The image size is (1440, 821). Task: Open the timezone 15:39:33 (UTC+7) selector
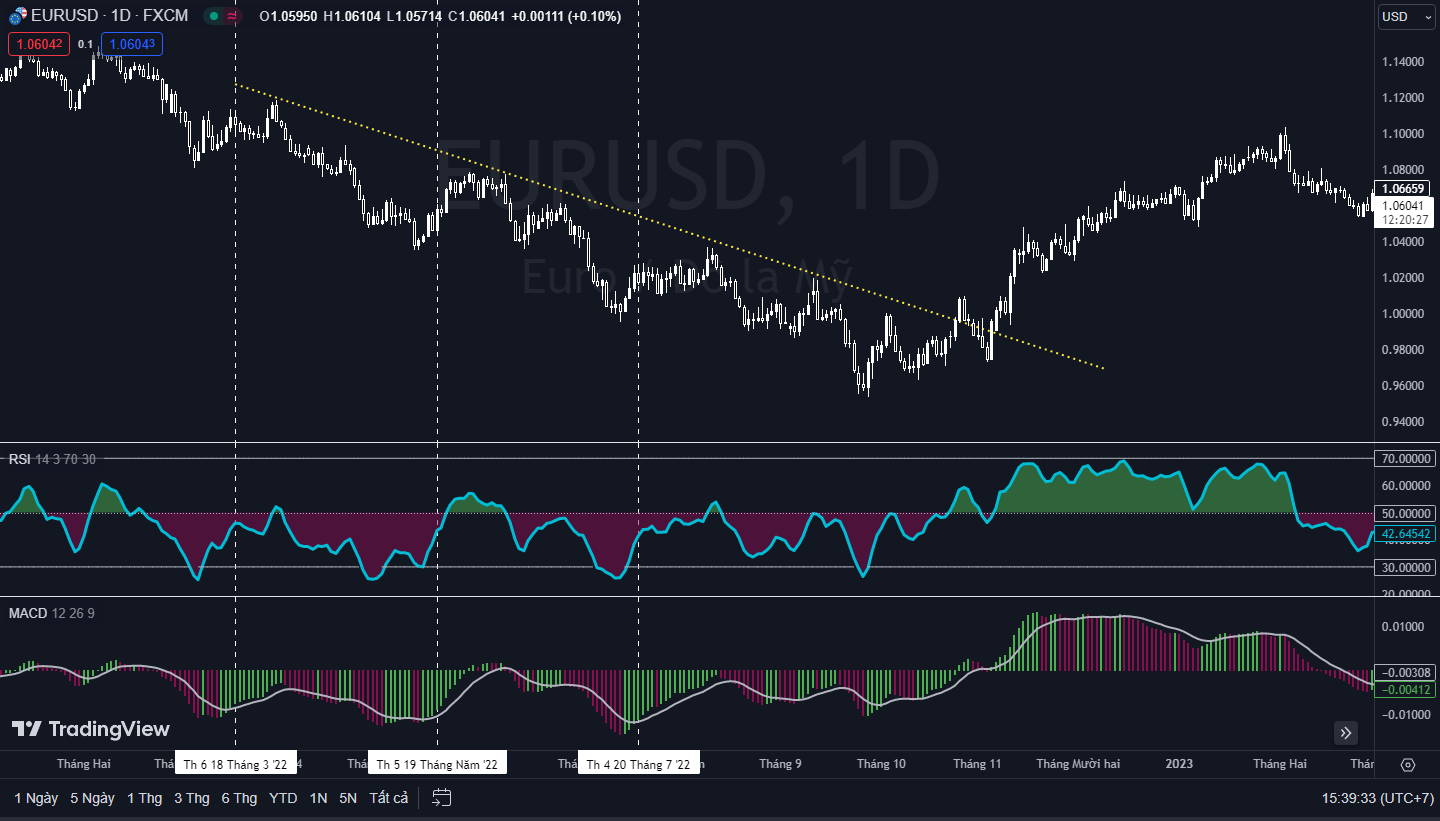pyautogui.click(x=1377, y=798)
